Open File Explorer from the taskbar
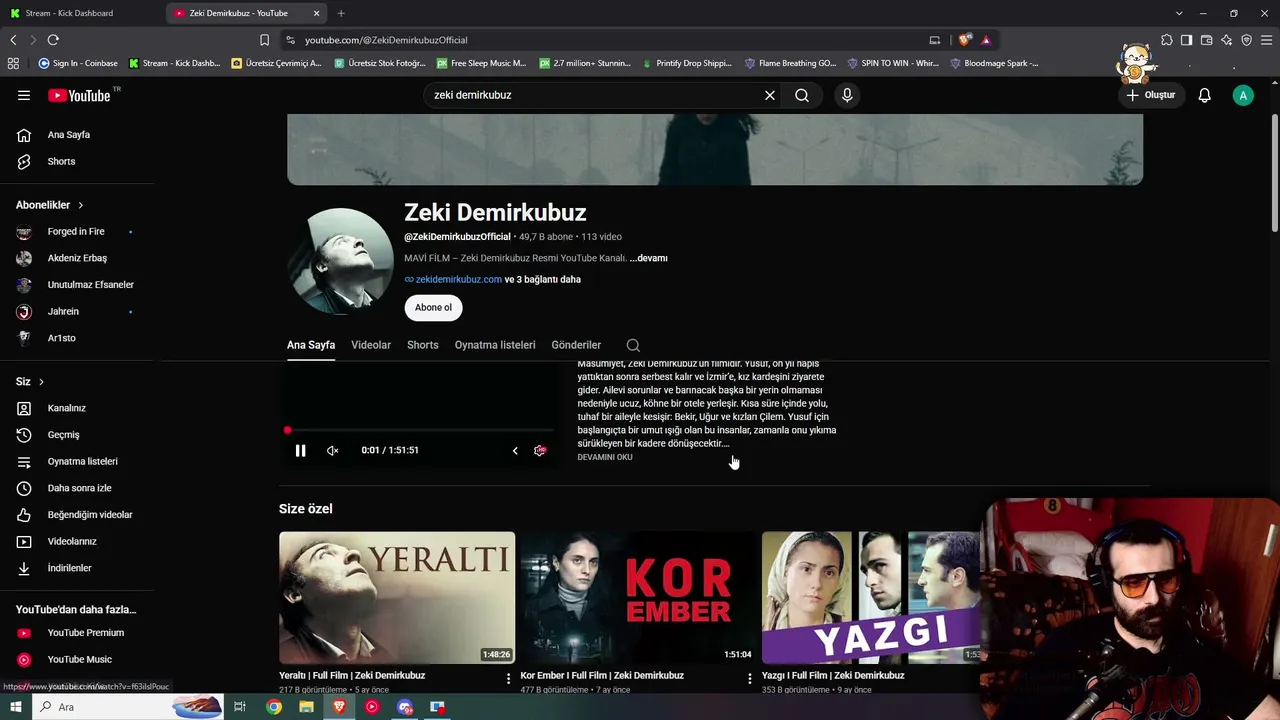 pos(306,707)
